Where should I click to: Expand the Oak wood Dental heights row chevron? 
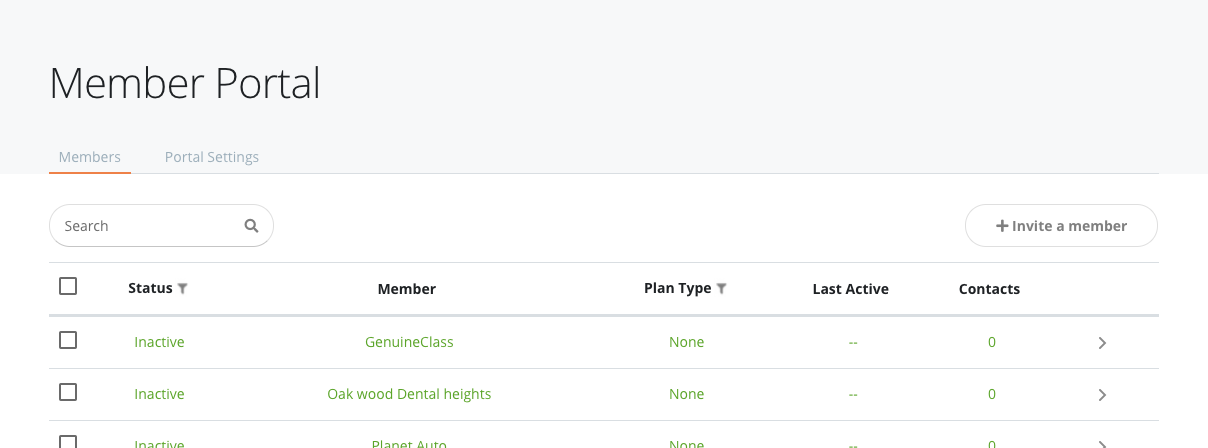pos(1102,395)
